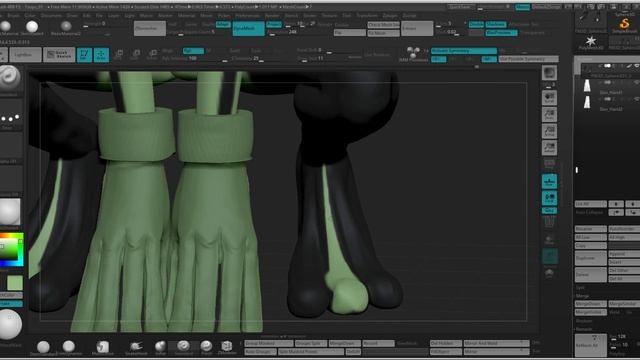
Task: Choose the MatchMaker brush
Action: tap(102, 348)
